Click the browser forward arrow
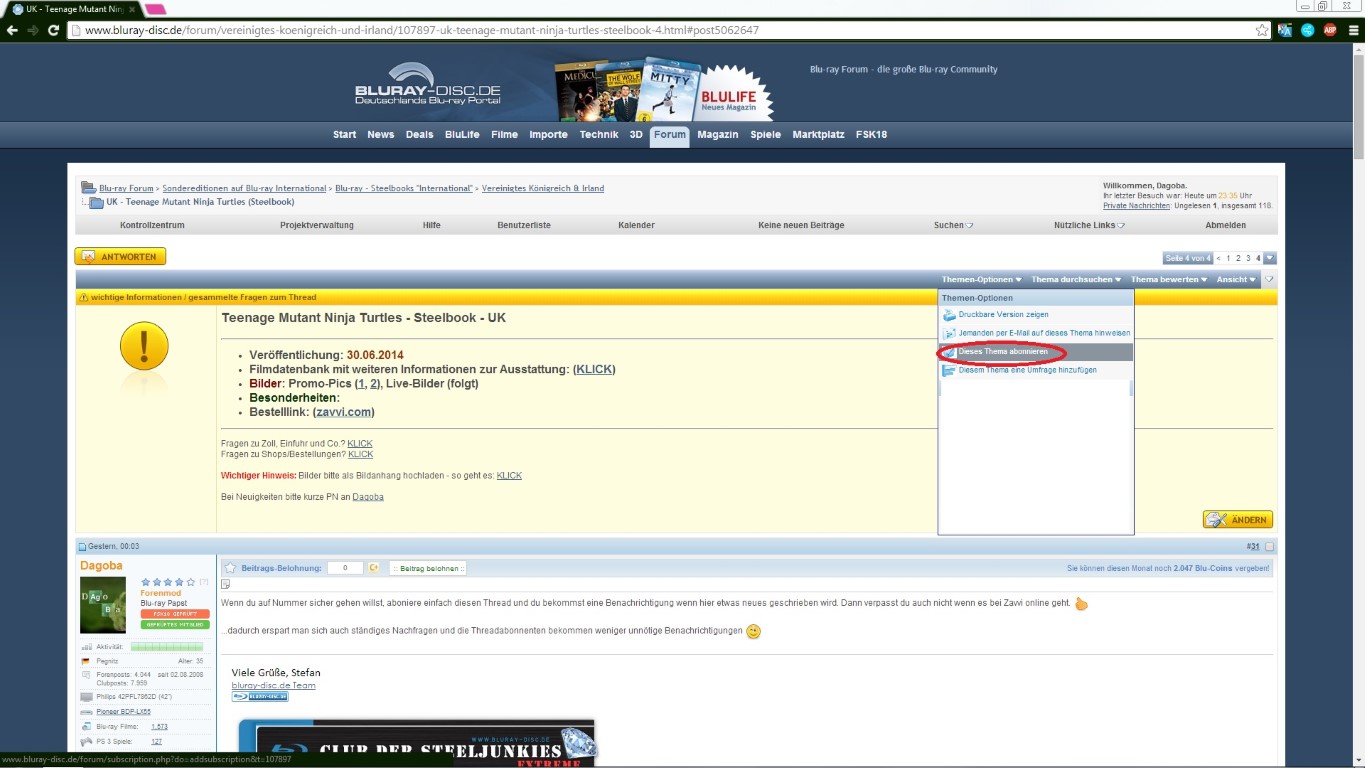Viewport: 1365px width, 768px height. tap(33, 30)
